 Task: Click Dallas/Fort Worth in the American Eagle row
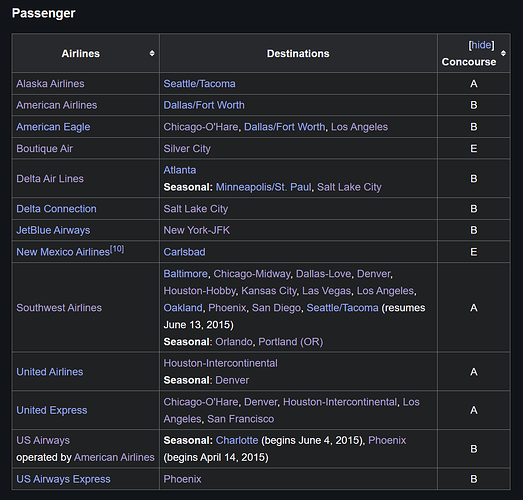click(285, 127)
